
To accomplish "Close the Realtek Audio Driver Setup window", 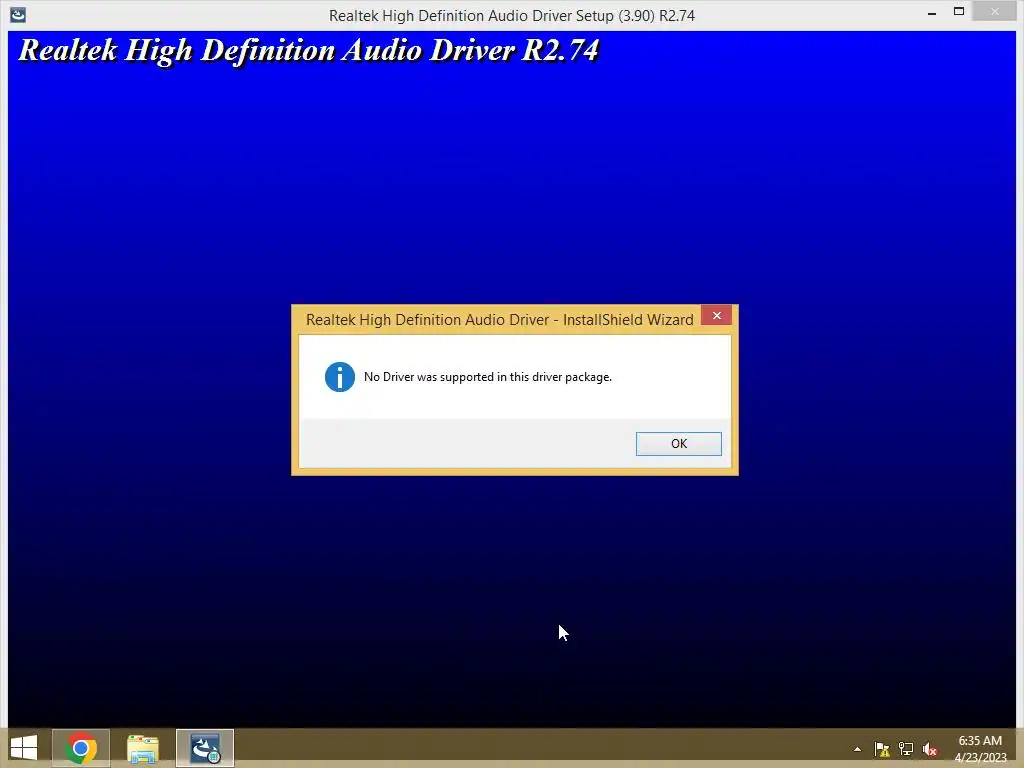I will click(x=995, y=12).
